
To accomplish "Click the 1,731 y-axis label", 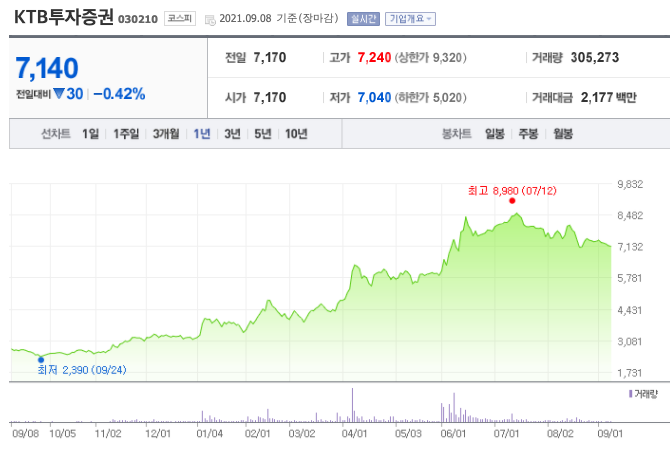I will click(630, 373).
